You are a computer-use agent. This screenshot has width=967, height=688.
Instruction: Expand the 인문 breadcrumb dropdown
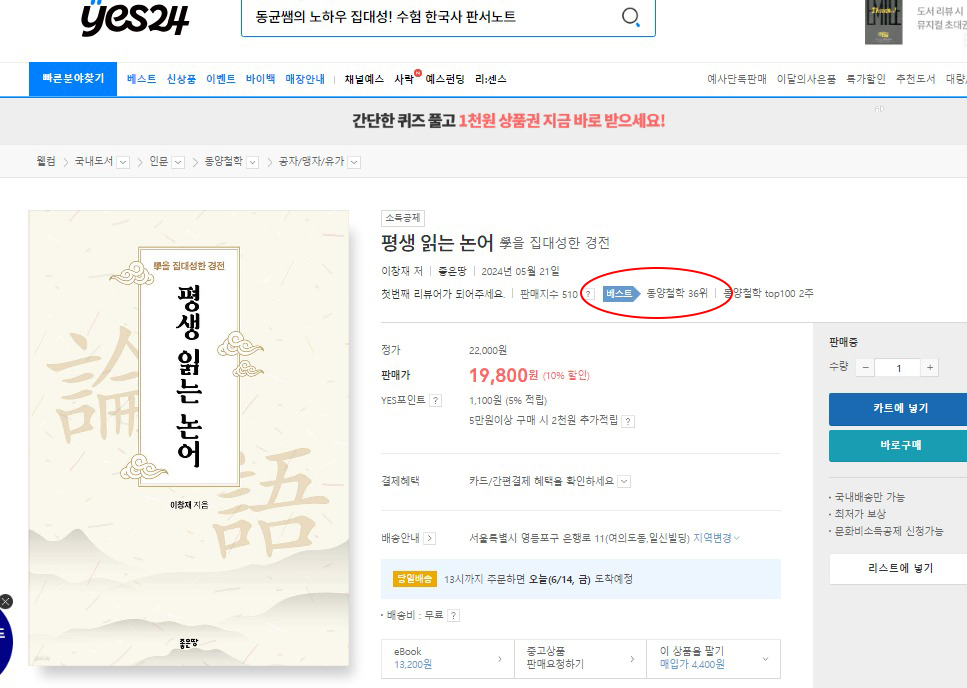178,162
